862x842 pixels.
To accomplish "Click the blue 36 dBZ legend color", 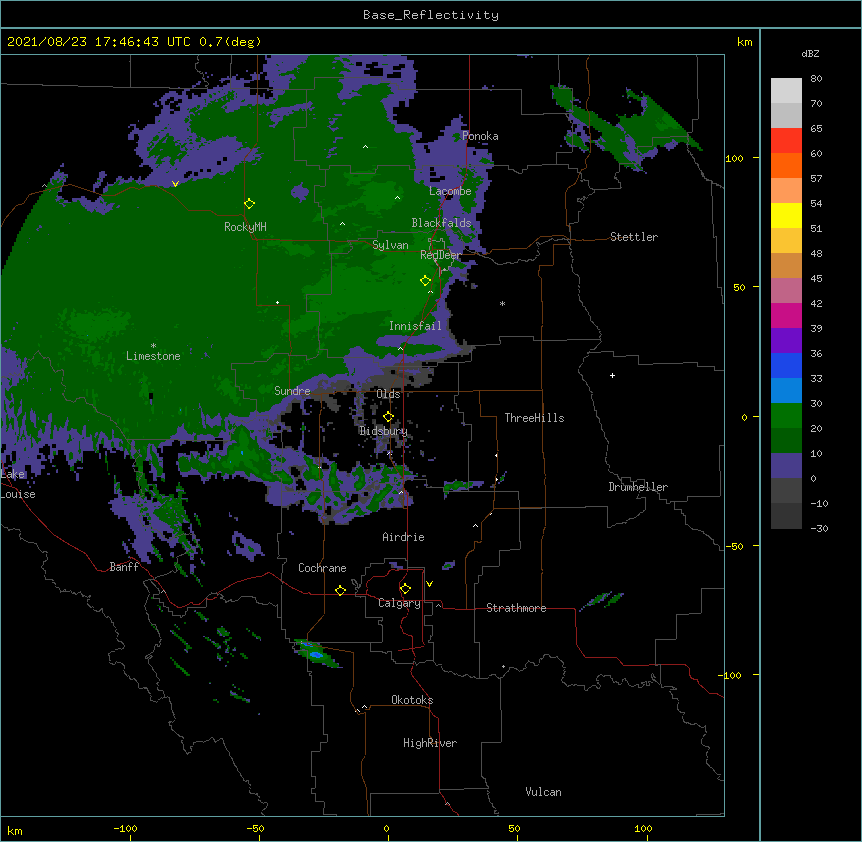I will [x=786, y=365].
